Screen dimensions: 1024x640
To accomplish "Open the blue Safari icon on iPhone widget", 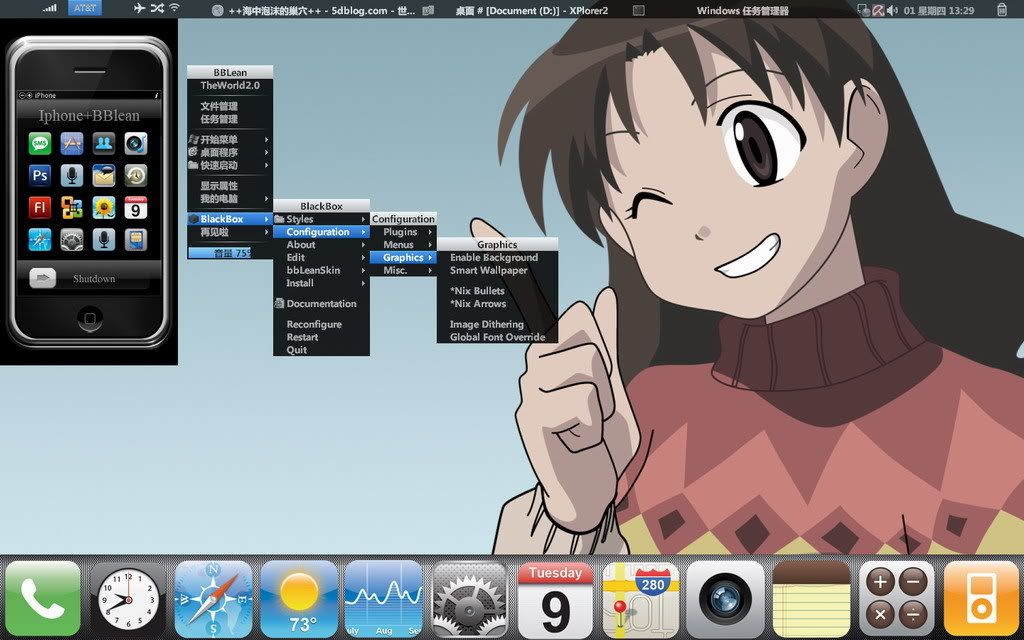I will point(40,240).
